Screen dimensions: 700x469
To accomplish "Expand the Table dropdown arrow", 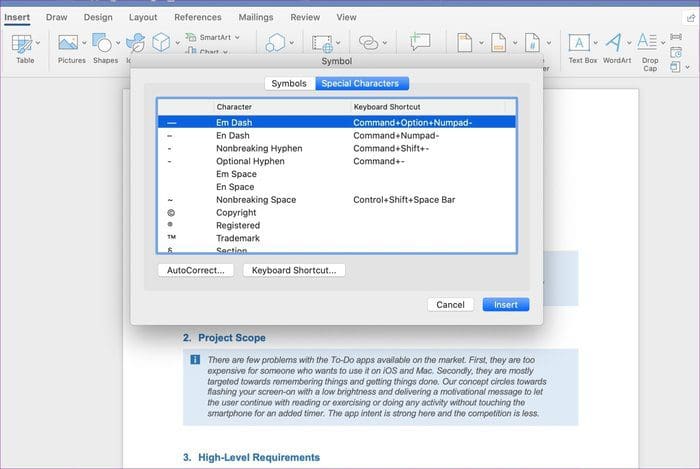I will pyautogui.click(x=38, y=43).
